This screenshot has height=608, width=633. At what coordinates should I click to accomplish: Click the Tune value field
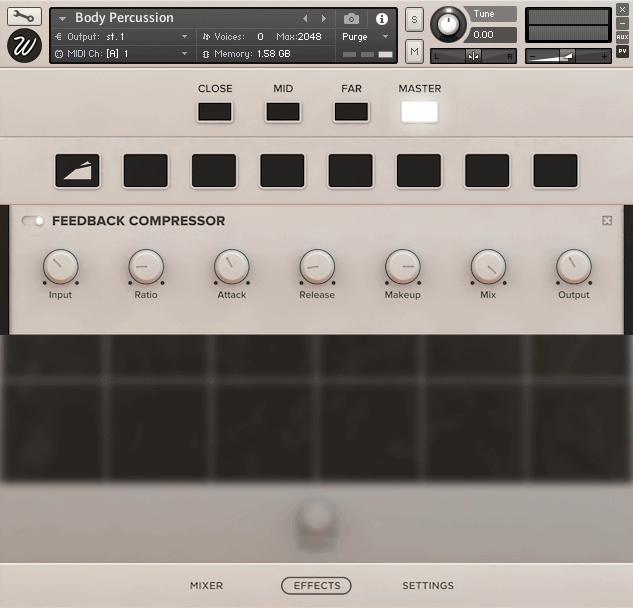494,35
